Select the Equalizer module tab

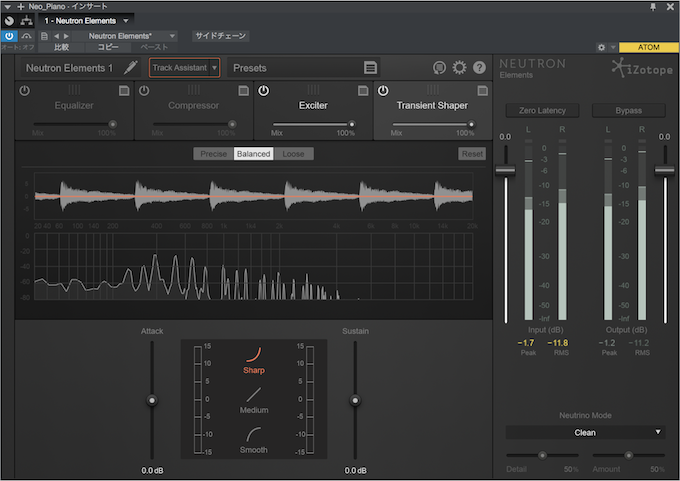(74, 110)
